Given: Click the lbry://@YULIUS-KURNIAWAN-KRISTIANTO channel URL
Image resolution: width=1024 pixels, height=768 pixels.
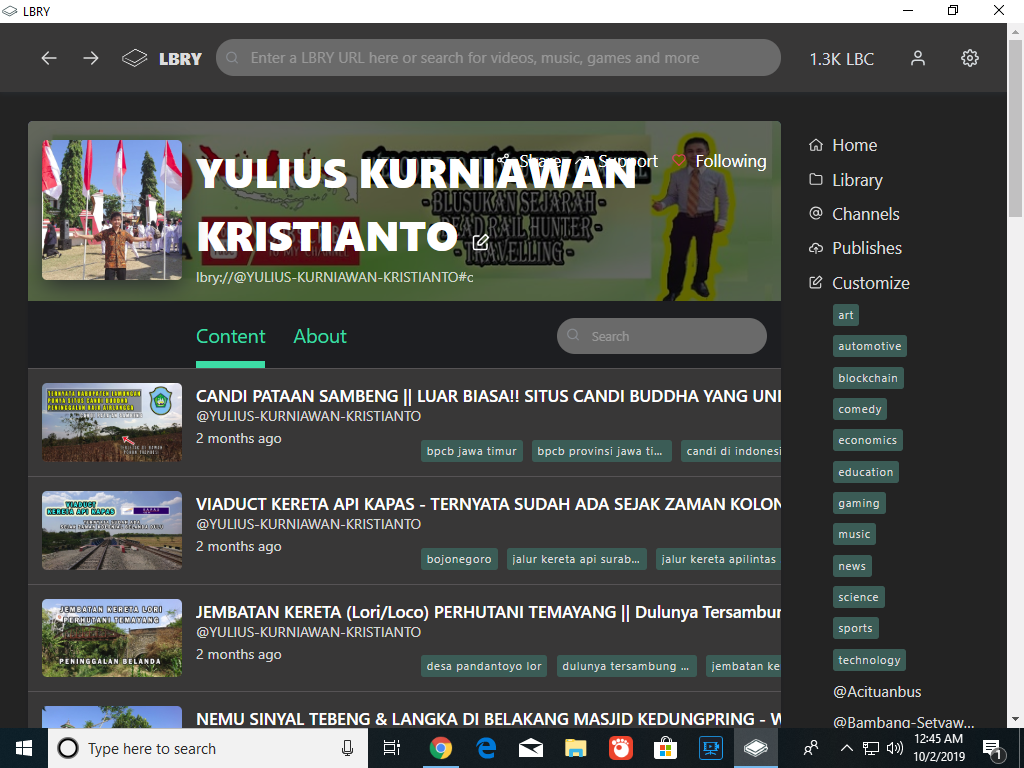Looking at the screenshot, I should click(x=334, y=277).
